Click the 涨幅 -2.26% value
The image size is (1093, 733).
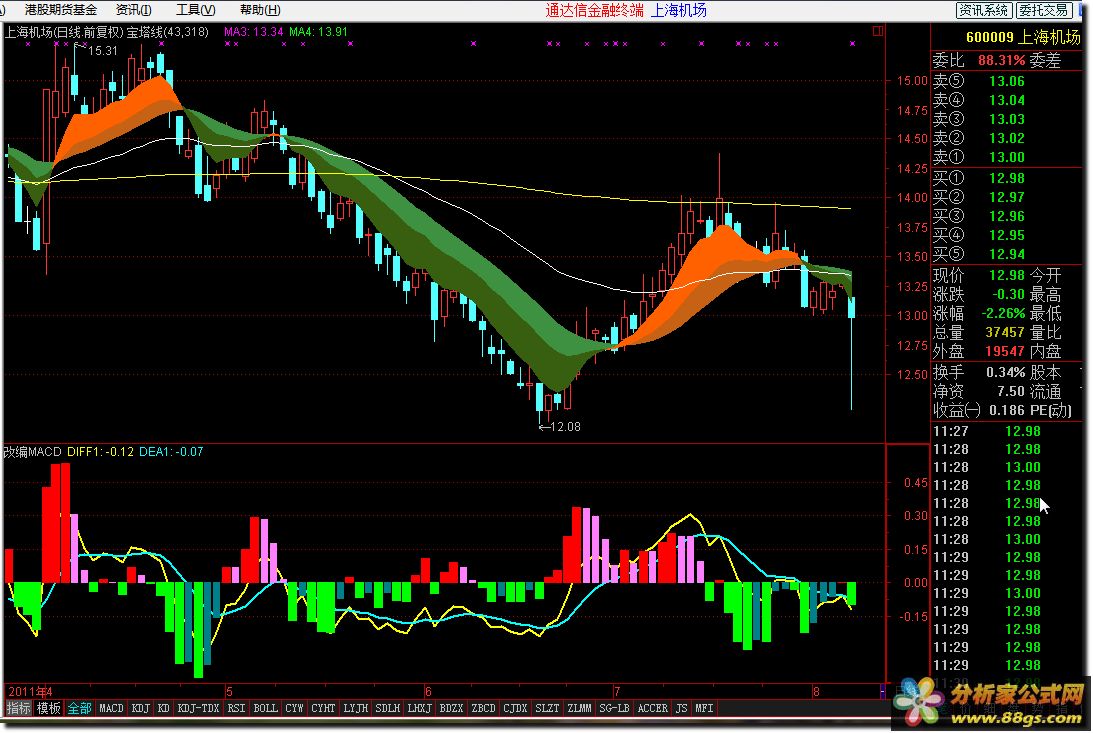1004,313
